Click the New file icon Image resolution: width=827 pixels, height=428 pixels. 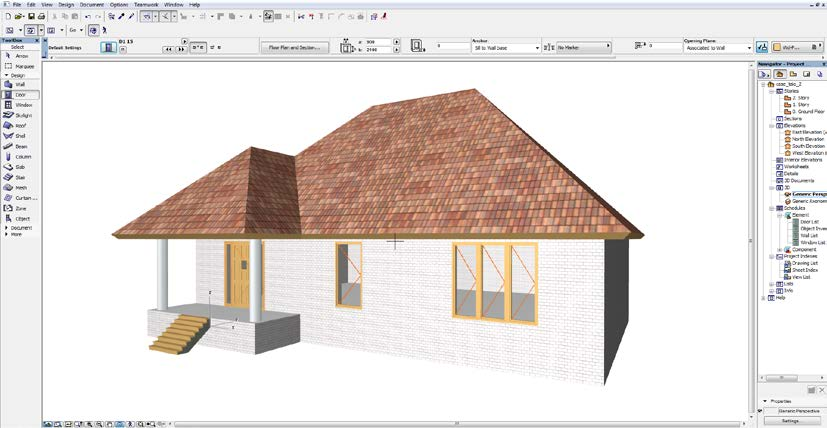tap(8, 17)
